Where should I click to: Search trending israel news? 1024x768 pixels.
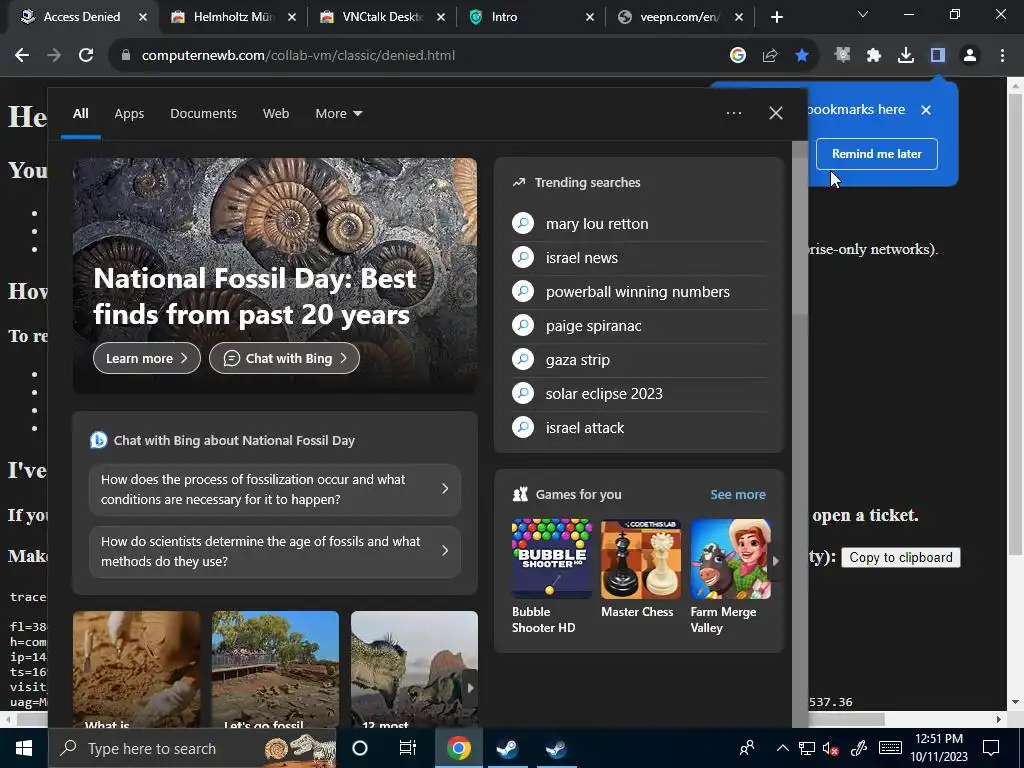click(x=639, y=258)
